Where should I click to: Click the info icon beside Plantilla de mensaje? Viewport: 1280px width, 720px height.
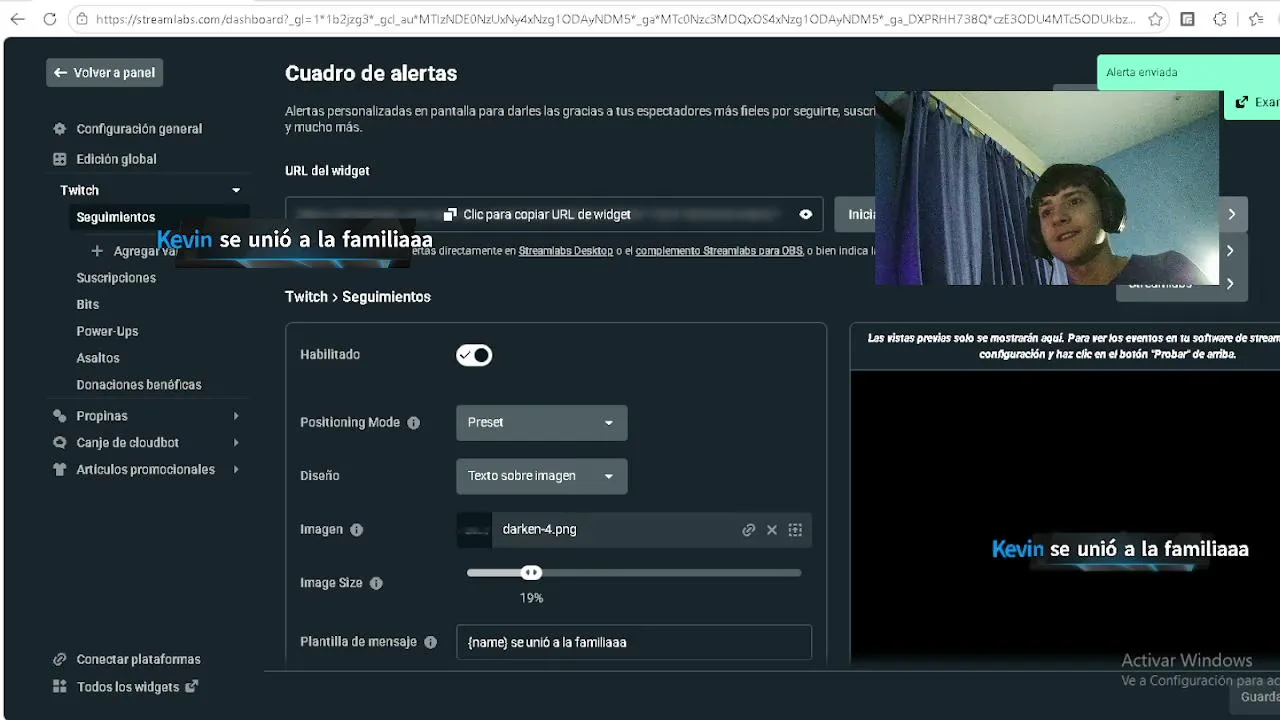[x=430, y=642]
